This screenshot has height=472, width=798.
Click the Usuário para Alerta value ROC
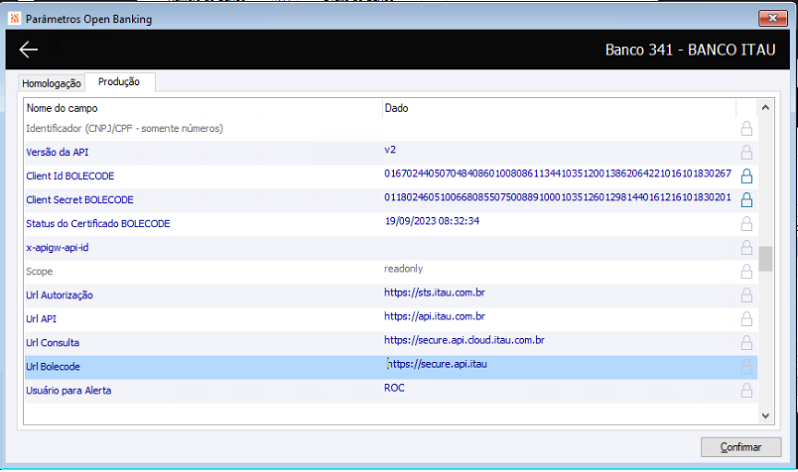point(394,388)
